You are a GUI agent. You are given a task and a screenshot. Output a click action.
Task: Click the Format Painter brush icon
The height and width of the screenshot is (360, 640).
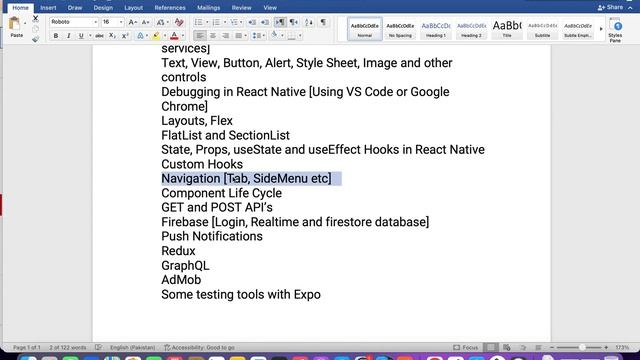[36, 39]
